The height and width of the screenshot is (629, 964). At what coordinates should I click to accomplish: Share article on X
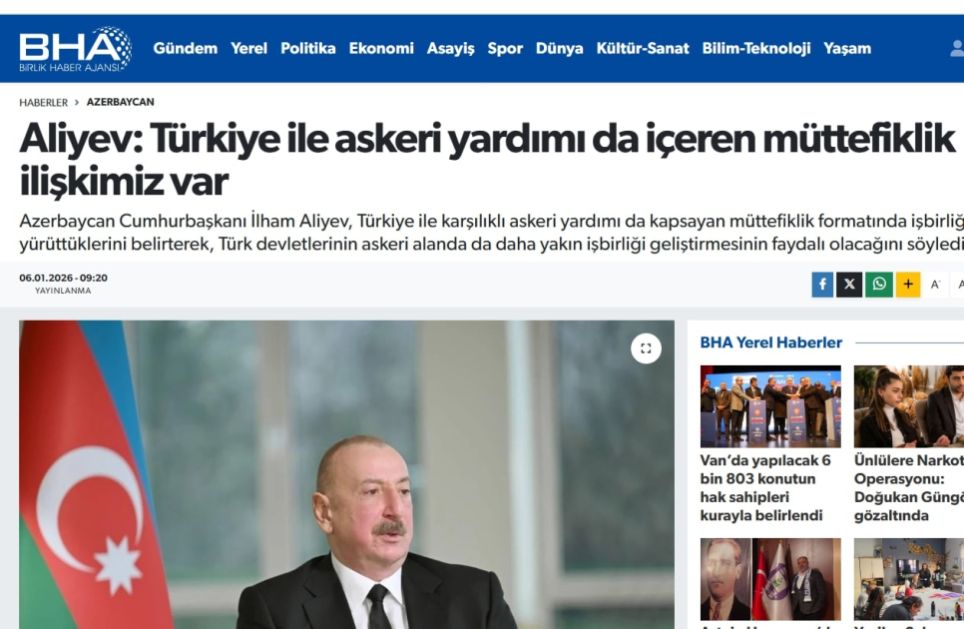pyautogui.click(x=849, y=285)
